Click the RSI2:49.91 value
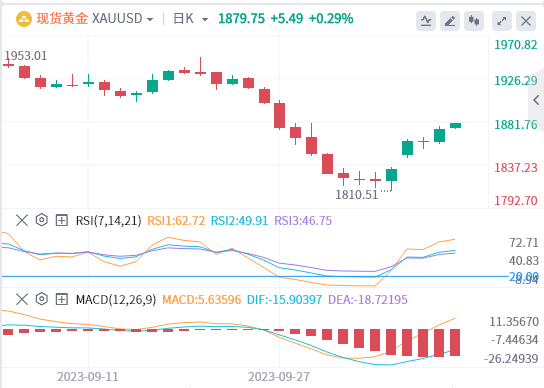544x388 pixels. tap(239, 221)
